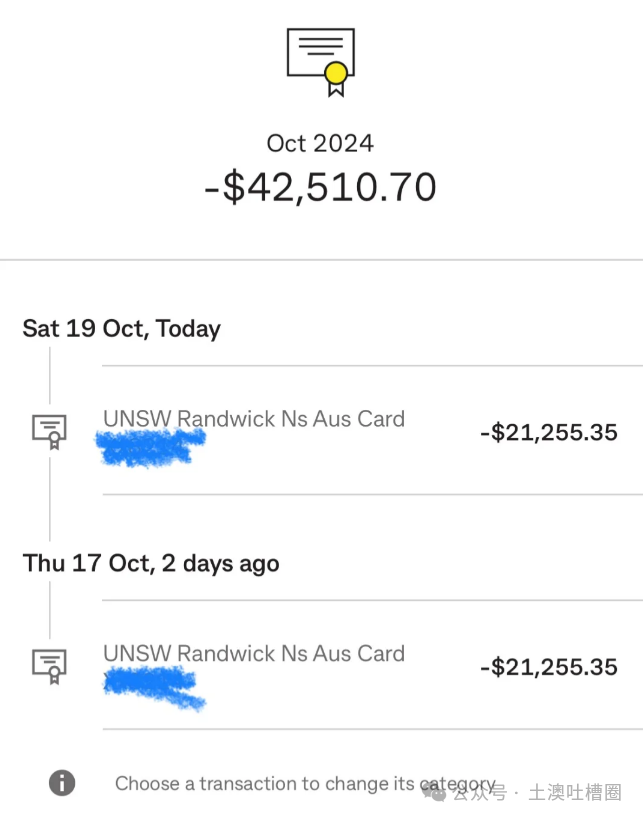643x819 pixels.
Task: Open the UNSW Randwick transaction from Sat 19 Oct
Action: click(254, 419)
